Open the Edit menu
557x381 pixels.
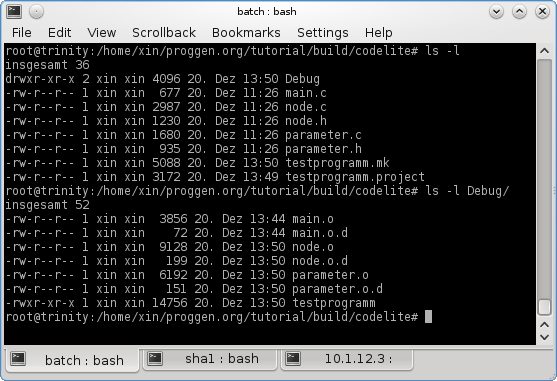pos(59,33)
